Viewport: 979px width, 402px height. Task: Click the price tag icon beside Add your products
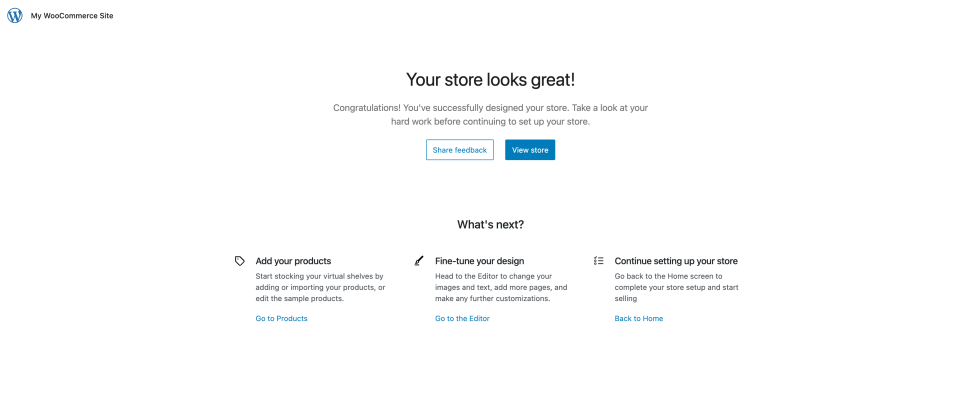click(x=240, y=261)
